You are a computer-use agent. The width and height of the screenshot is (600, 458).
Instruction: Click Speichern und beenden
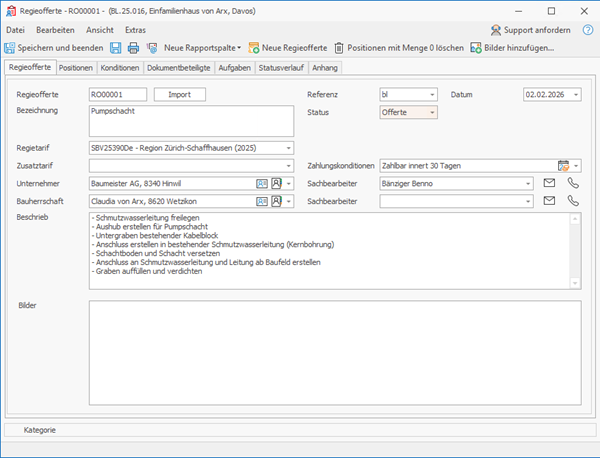pos(54,48)
